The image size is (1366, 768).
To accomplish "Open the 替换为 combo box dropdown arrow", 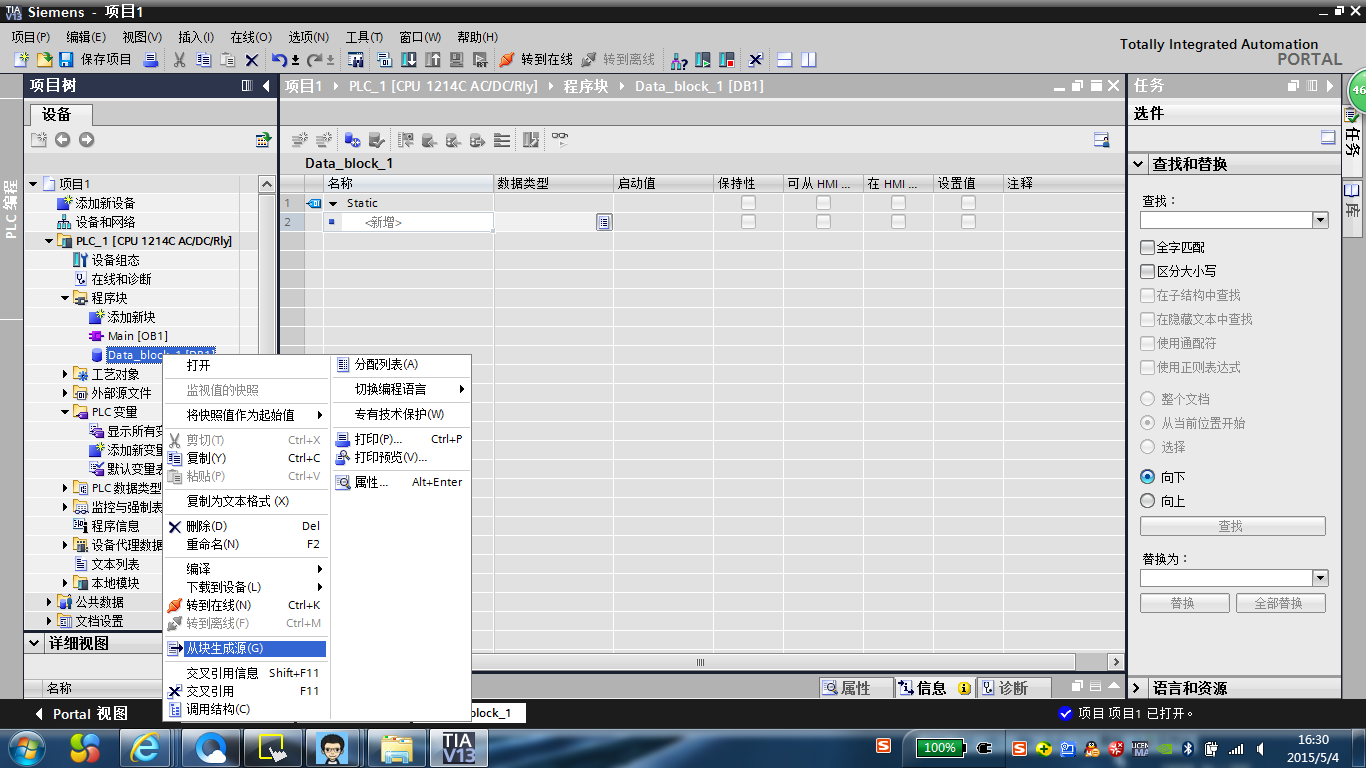I will [1320, 578].
